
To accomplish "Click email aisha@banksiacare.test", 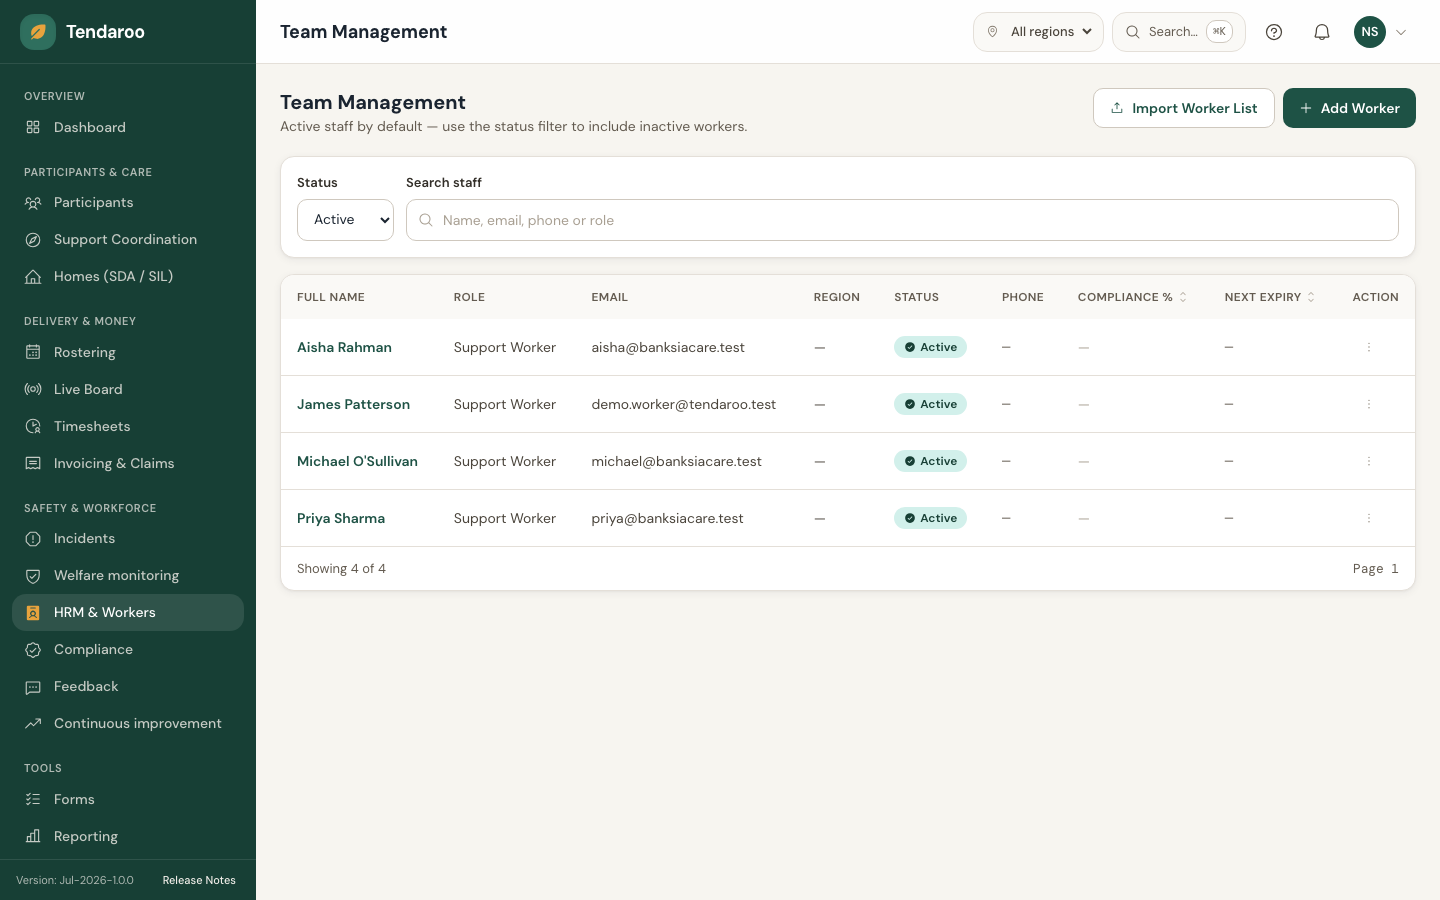I will (x=668, y=347).
